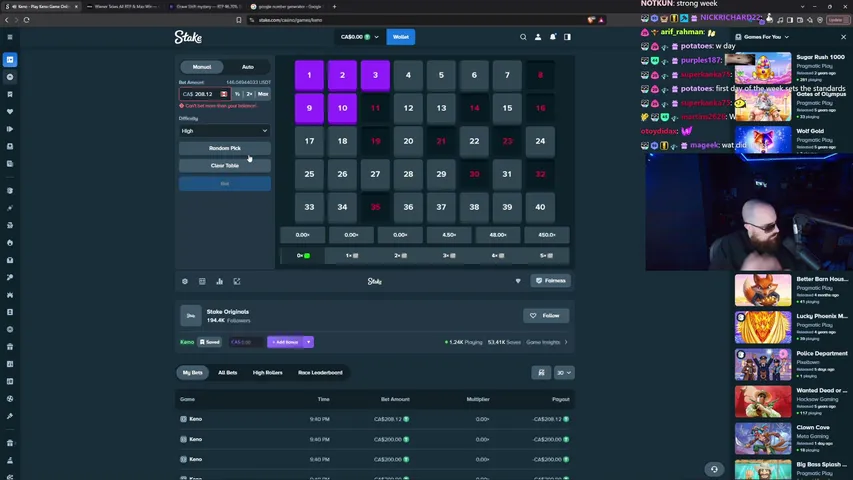Click the Add Bonus button
This screenshot has height=480, width=853.
click(285, 342)
